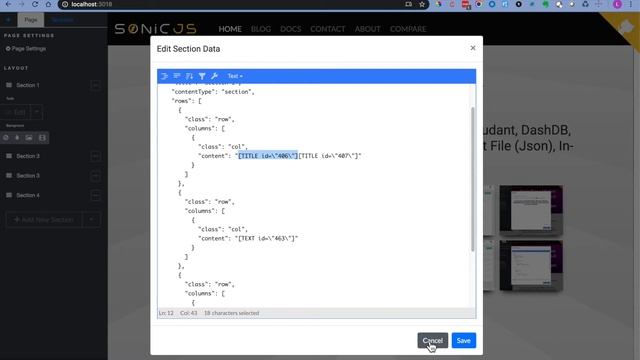640x360 pixels.
Task: Click the "rows": [ line in the editor
Action: tap(187, 101)
